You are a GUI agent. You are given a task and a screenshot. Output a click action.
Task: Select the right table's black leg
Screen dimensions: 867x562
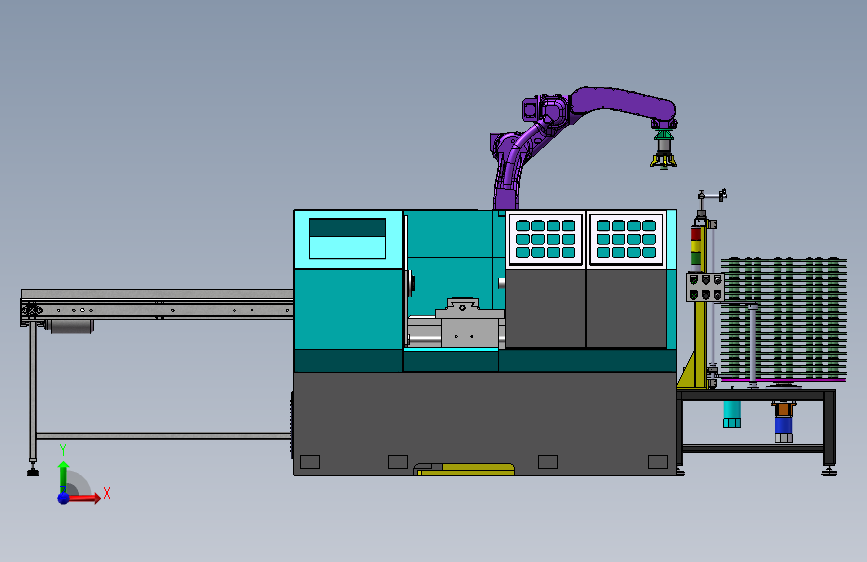coord(829,430)
